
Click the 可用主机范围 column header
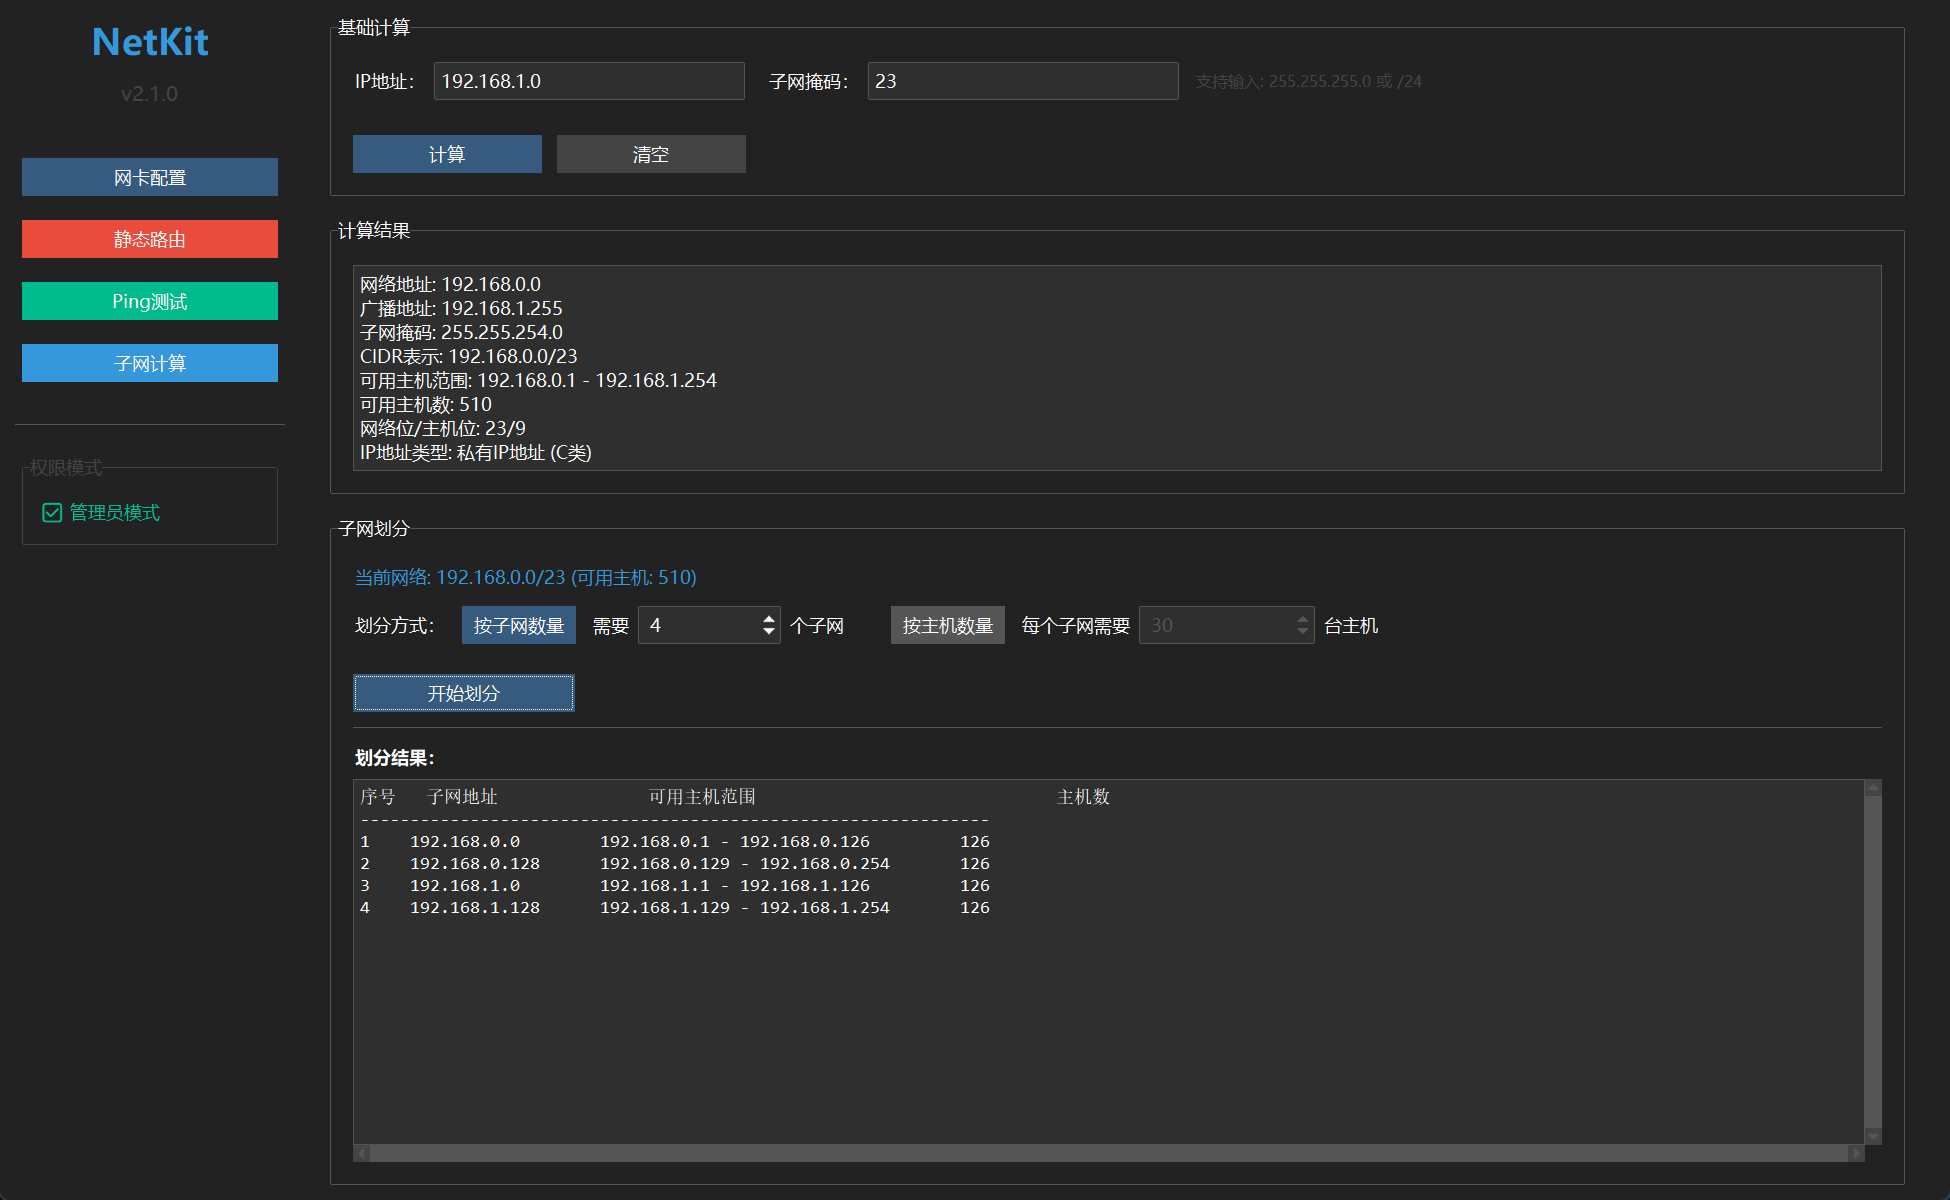(x=702, y=797)
